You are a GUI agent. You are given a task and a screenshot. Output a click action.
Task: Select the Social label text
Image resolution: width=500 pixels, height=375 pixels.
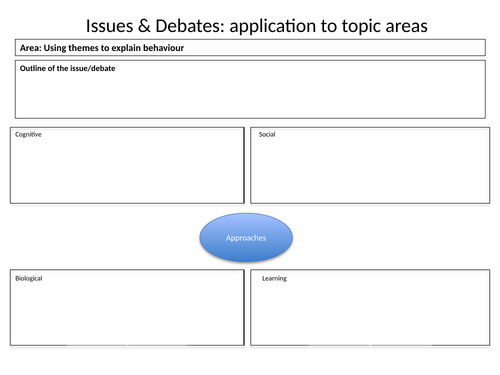pos(267,134)
